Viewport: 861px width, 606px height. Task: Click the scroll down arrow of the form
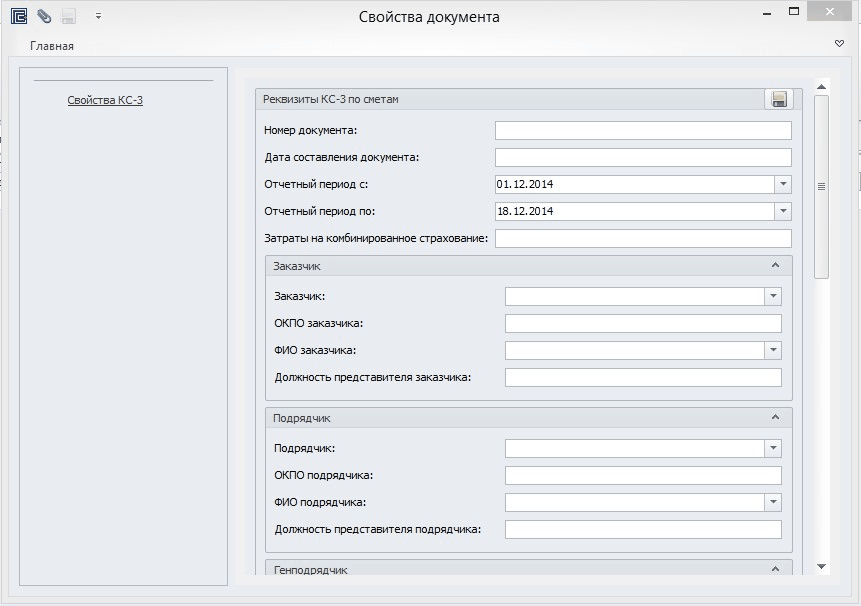pyautogui.click(x=822, y=567)
